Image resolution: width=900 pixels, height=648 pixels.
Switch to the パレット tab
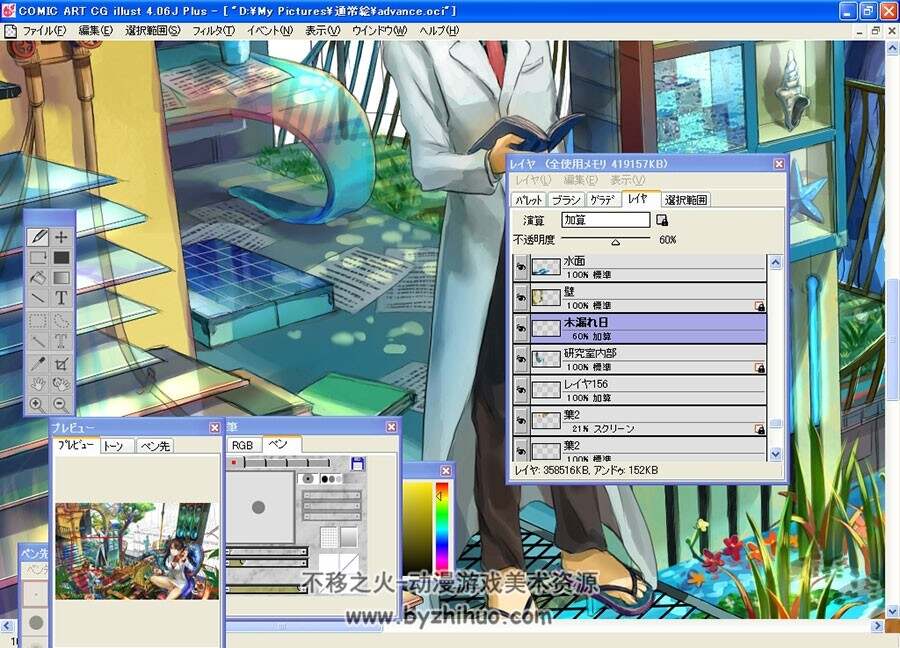pos(529,200)
